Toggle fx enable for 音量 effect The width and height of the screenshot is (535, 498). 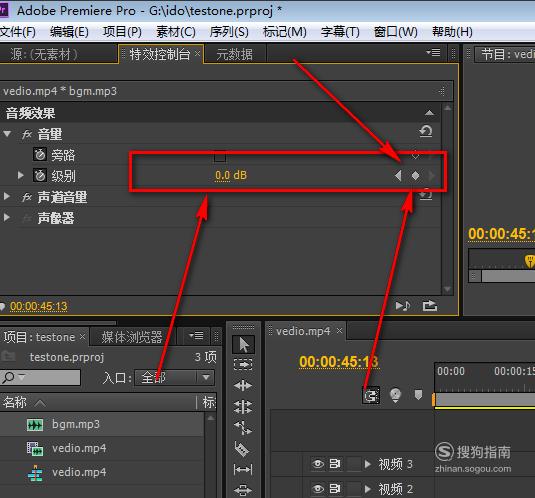click(27, 134)
